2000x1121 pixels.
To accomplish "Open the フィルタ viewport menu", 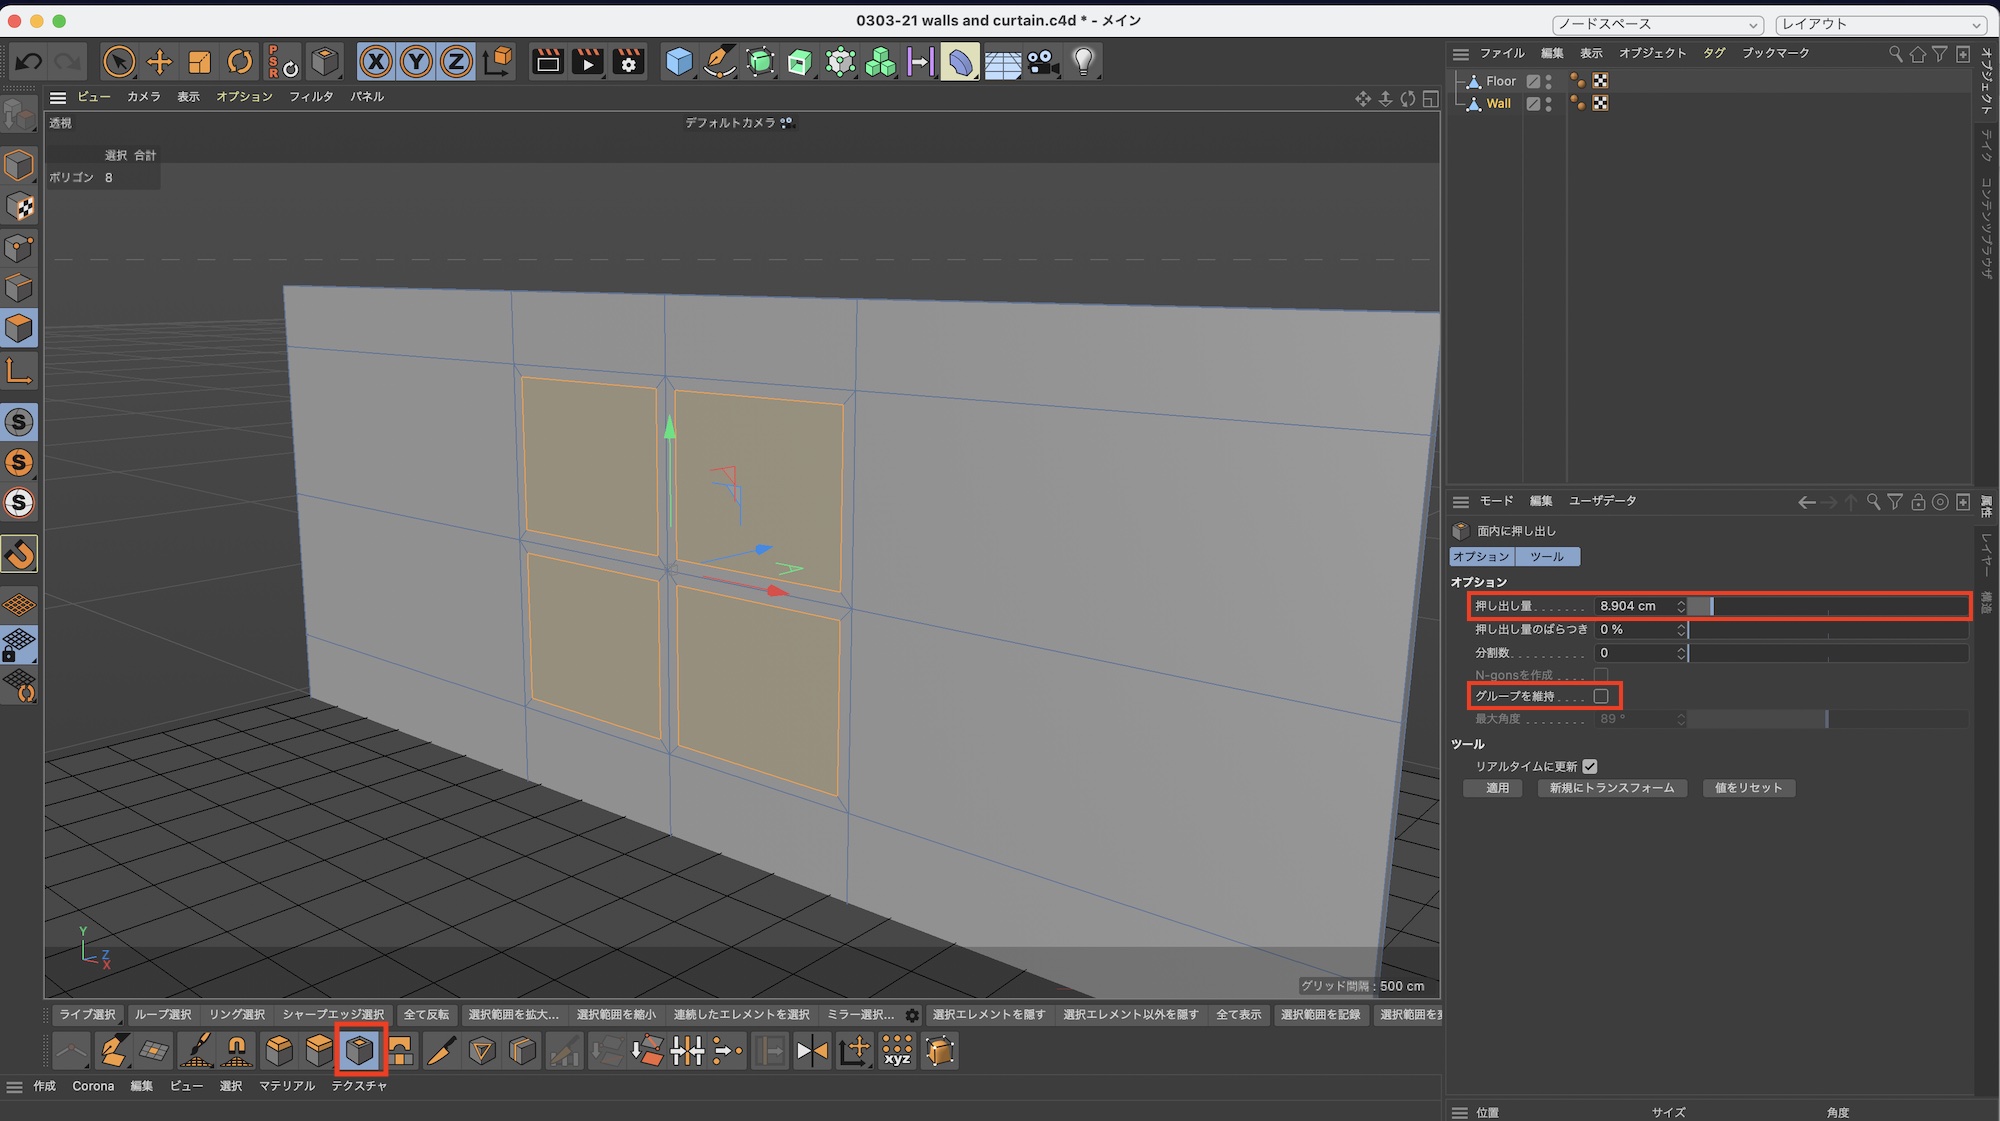I will [x=311, y=97].
